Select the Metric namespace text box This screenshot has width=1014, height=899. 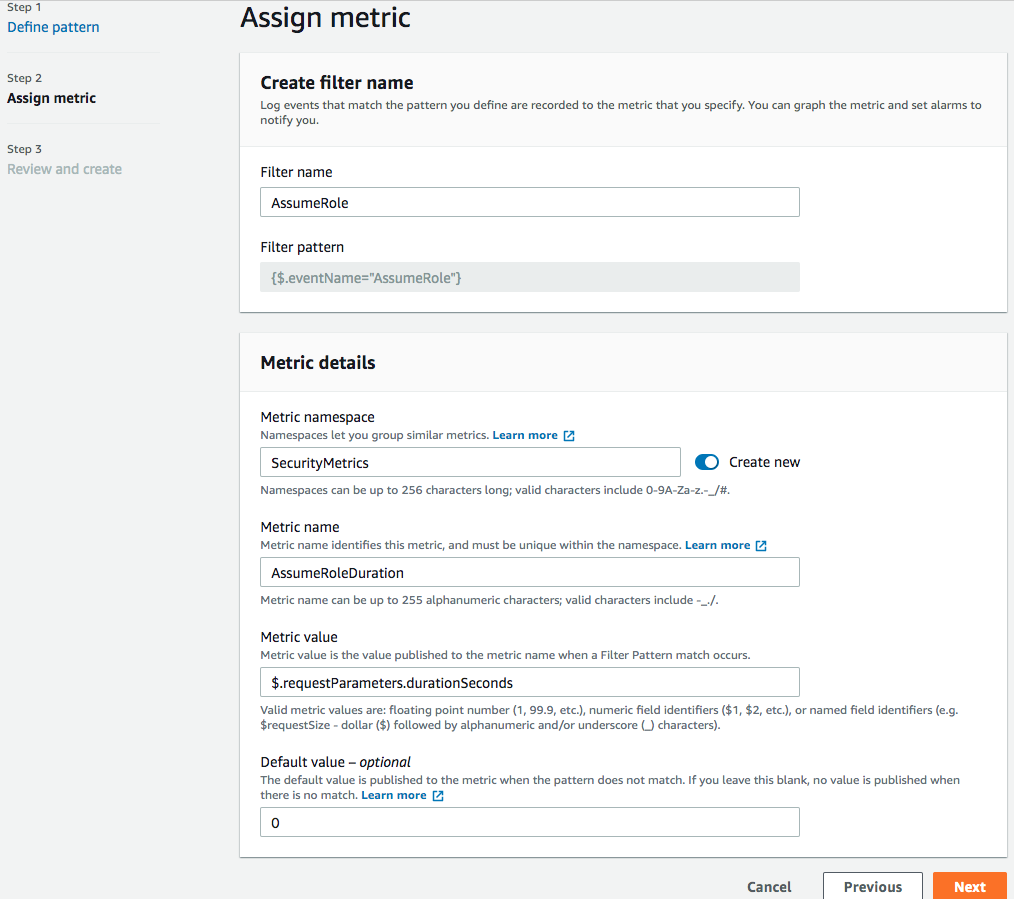[470, 462]
